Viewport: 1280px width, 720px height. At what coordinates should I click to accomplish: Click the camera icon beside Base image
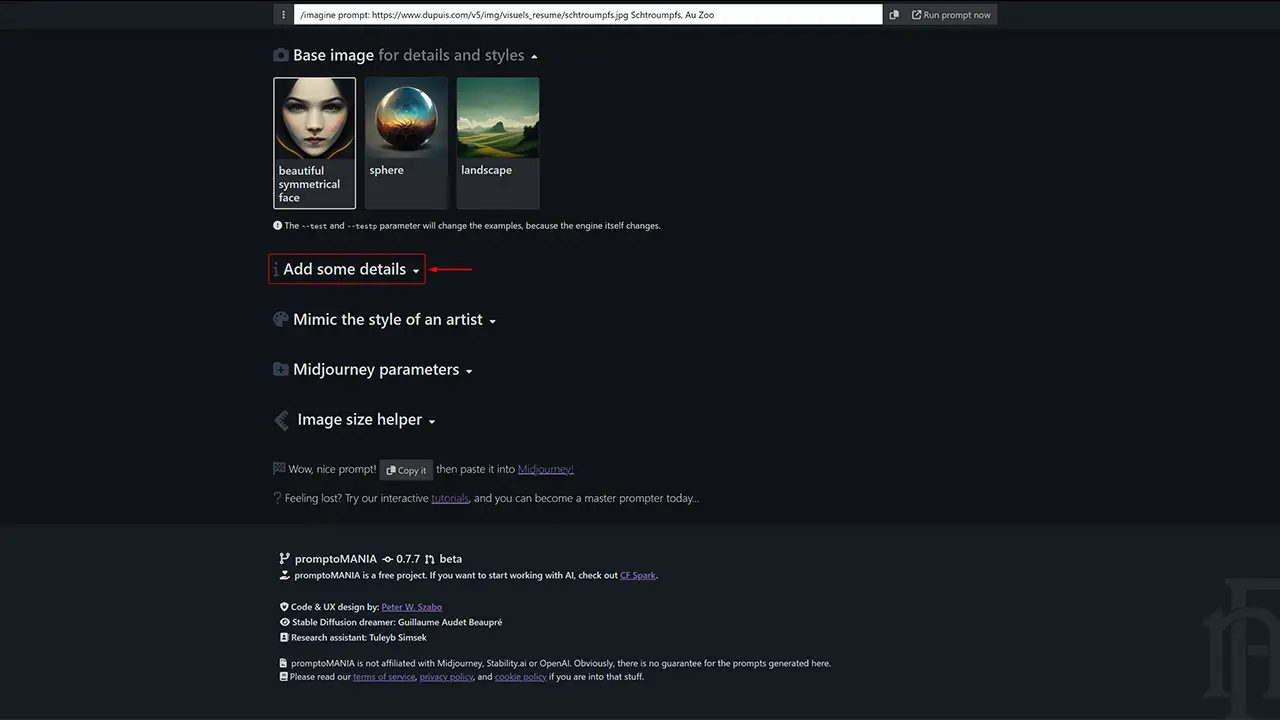click(x=281, y=56)
